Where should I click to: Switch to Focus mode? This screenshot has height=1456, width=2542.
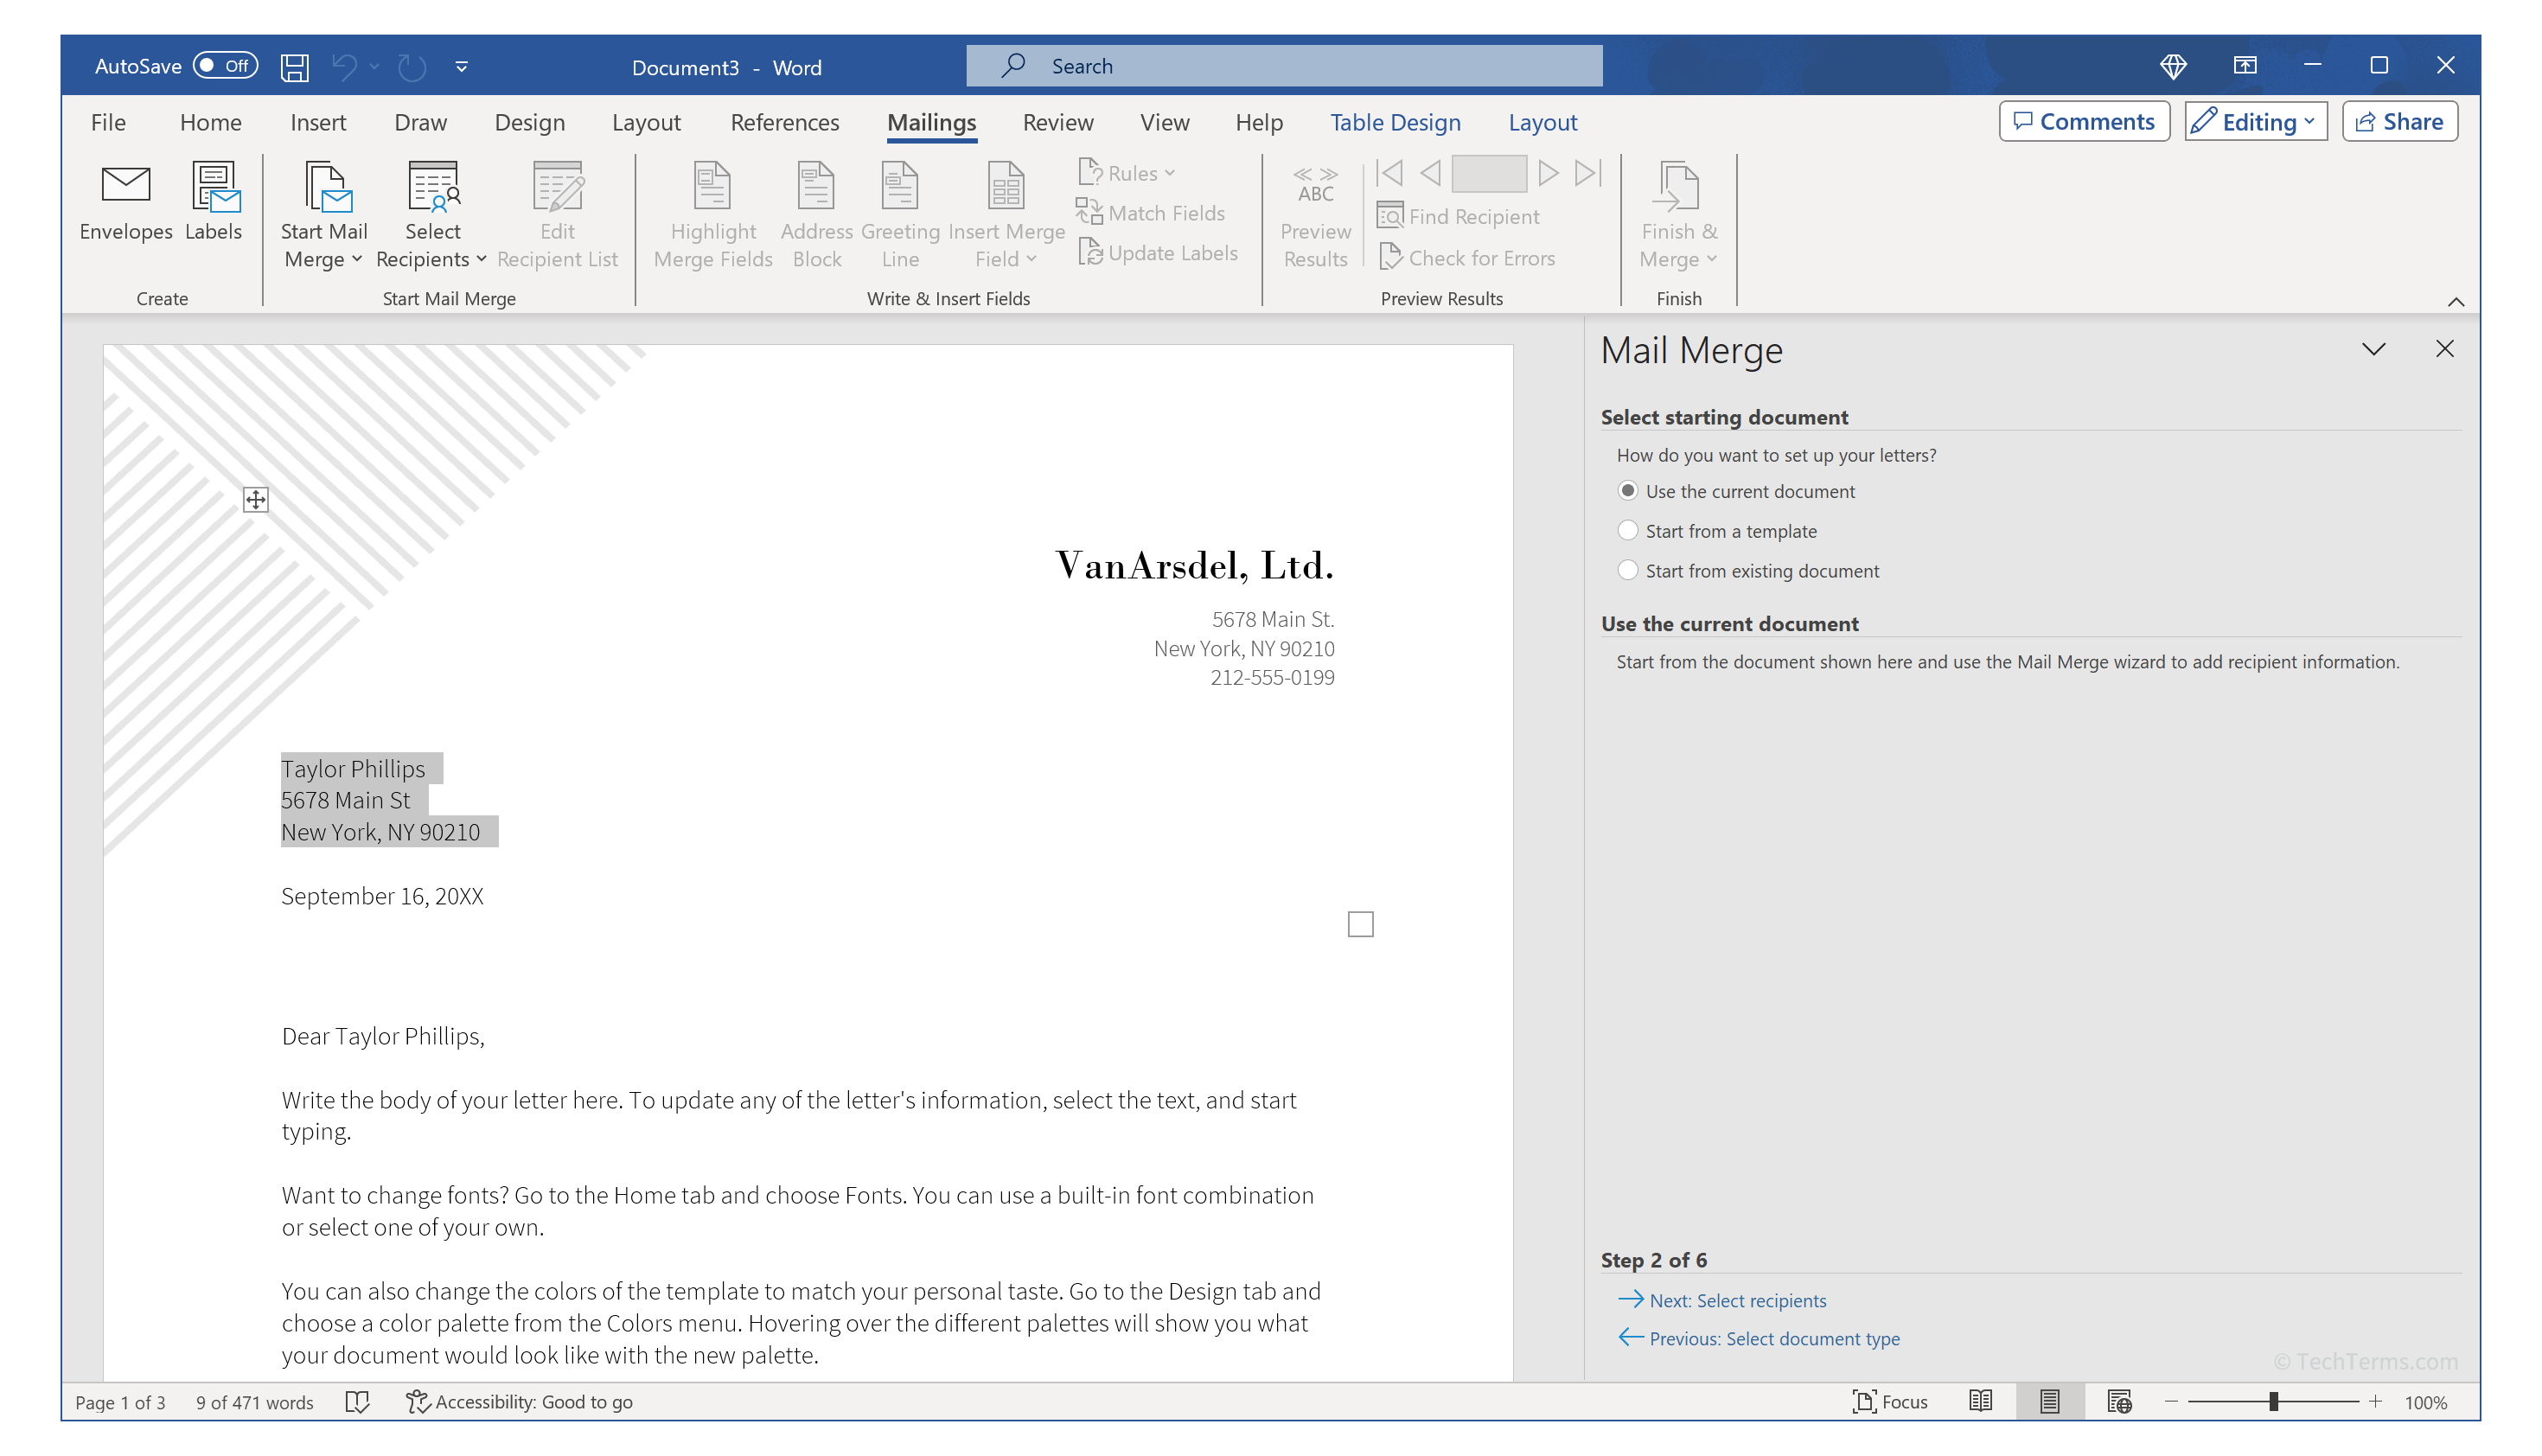(x=1889, y=1402)
